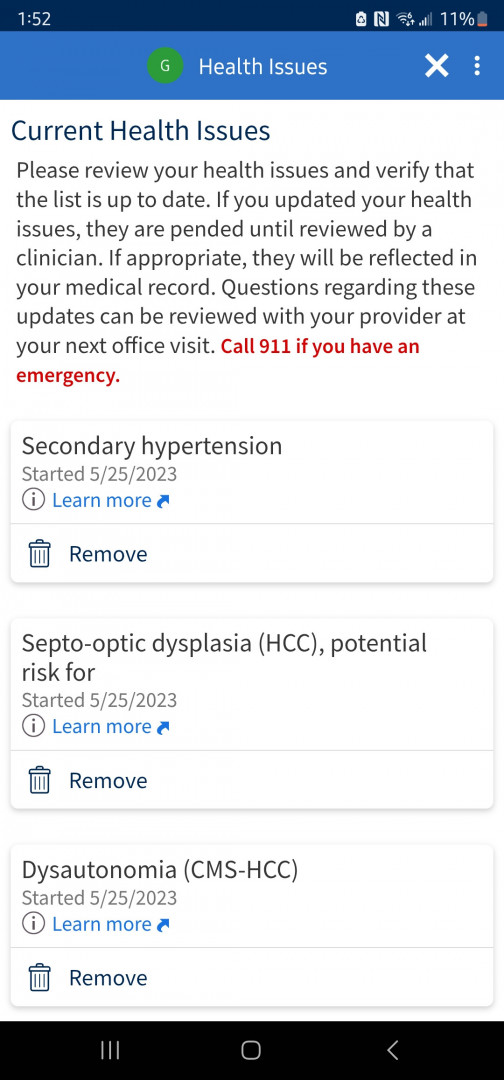Tap the green G profile avatar
The height and width of the screenshot is (1080, 504).
165,66
